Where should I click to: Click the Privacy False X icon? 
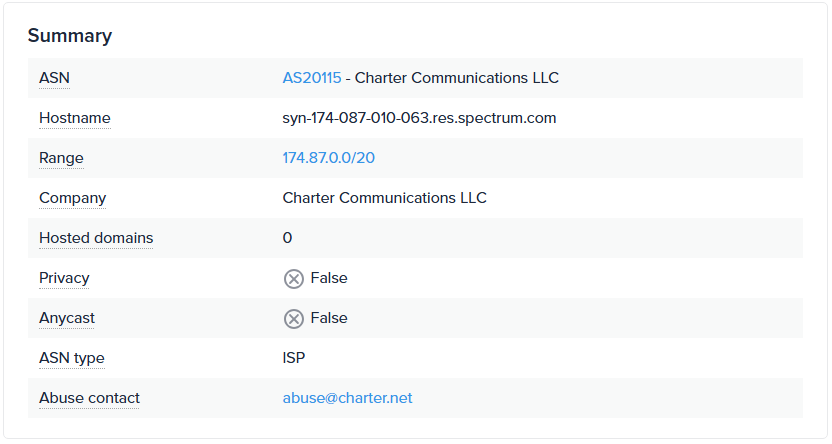293,279
